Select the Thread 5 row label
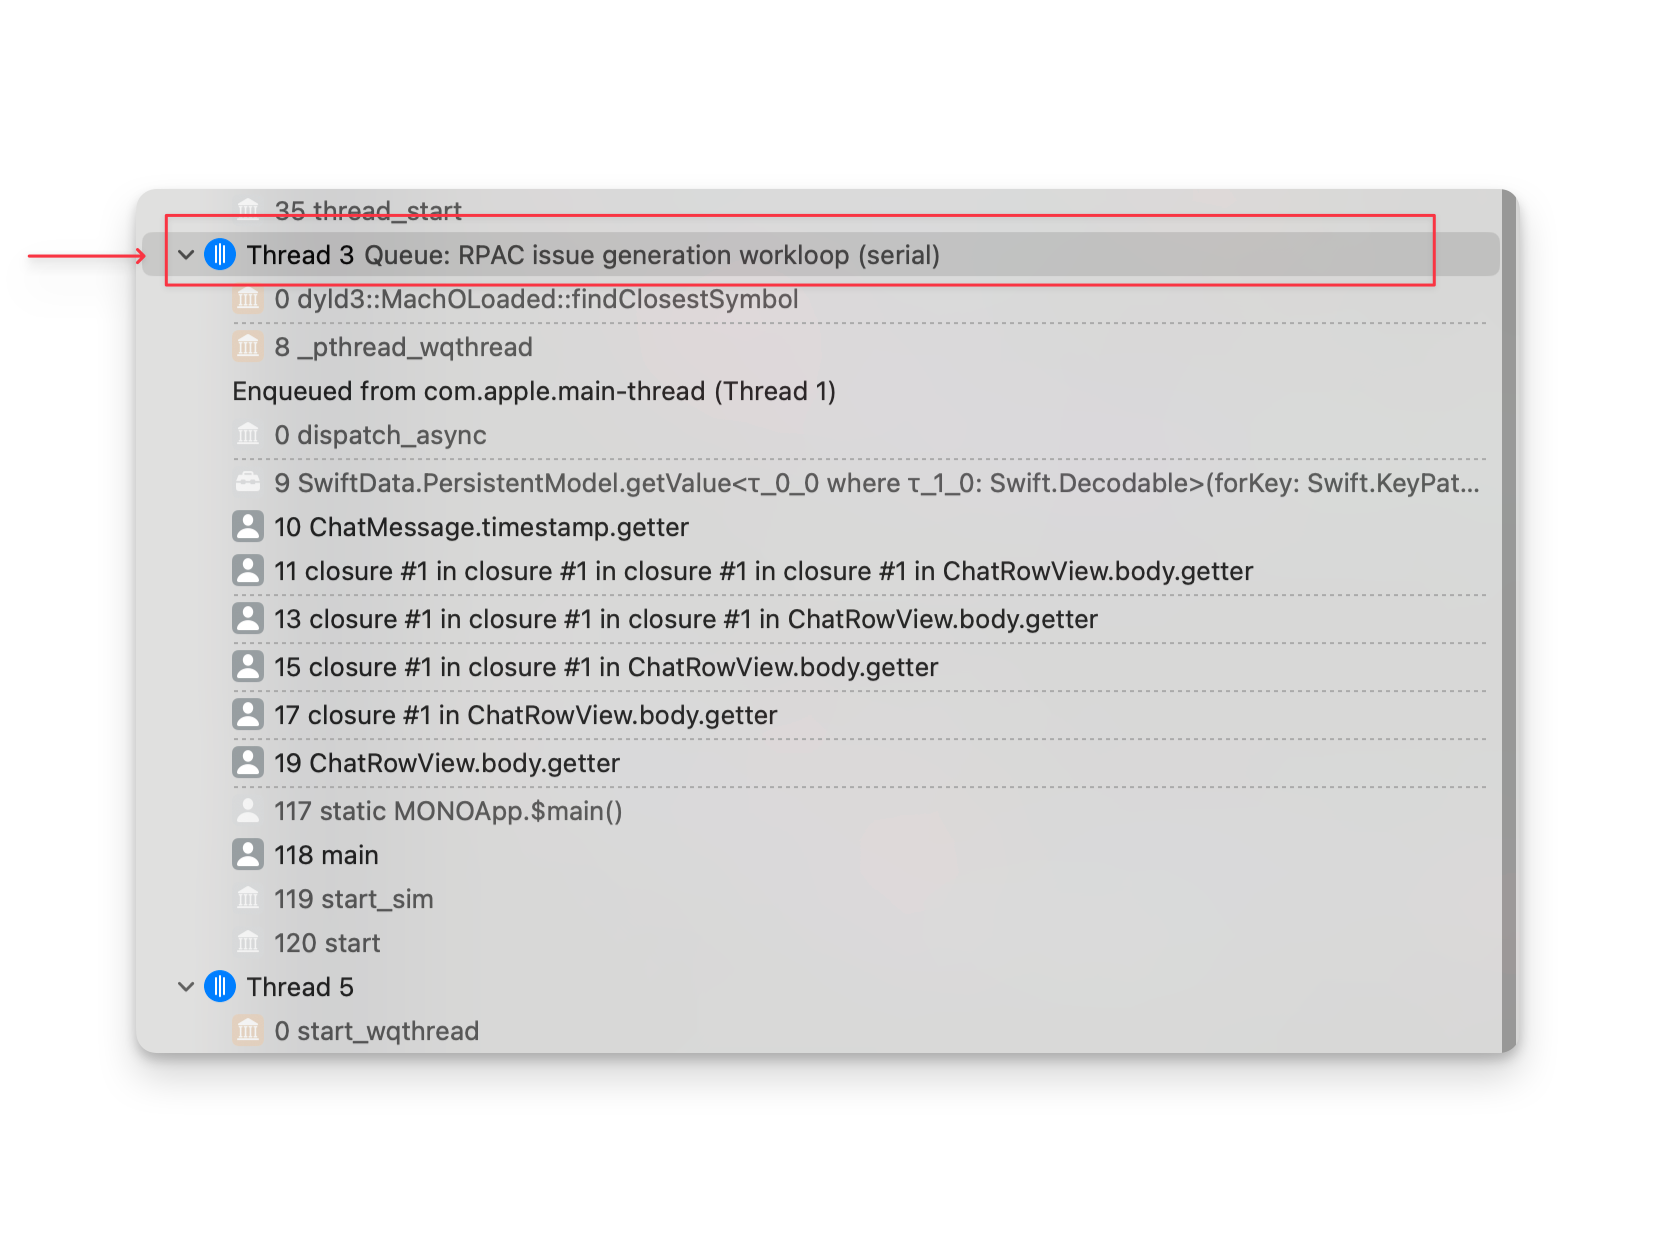 click(300, 987)
